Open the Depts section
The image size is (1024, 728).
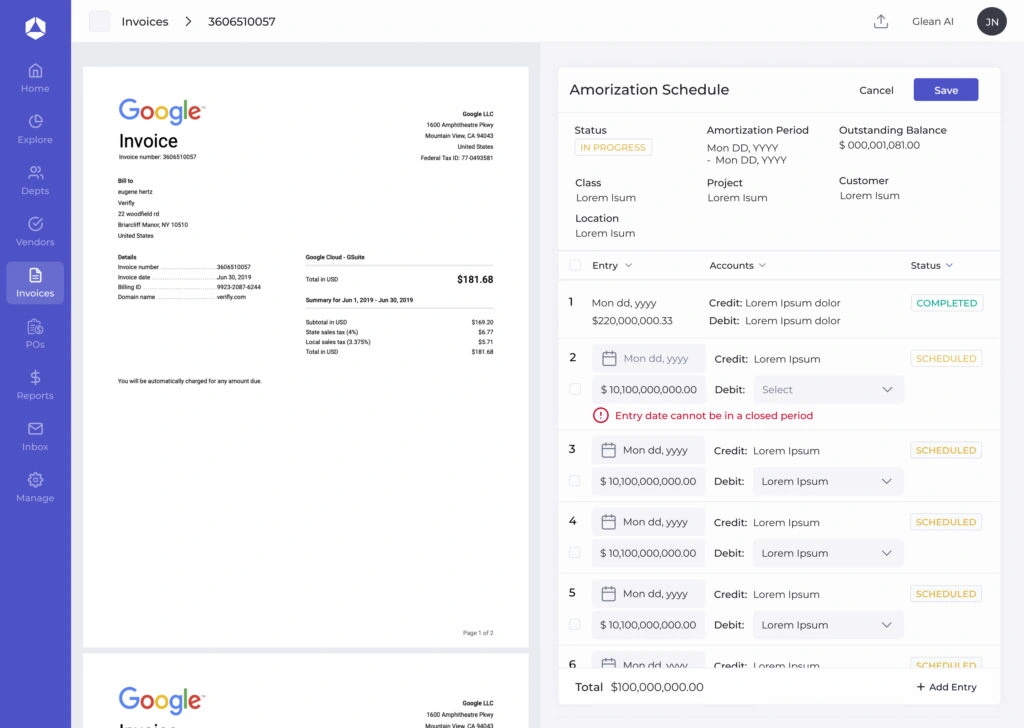coord(35,180)
